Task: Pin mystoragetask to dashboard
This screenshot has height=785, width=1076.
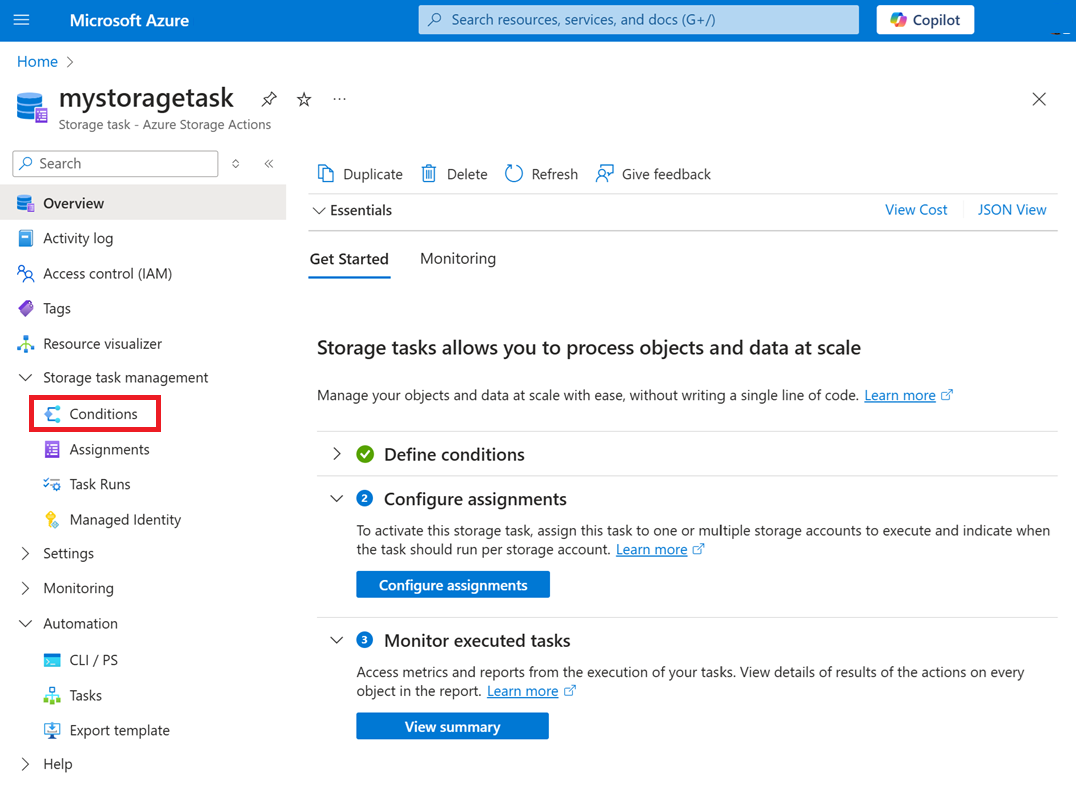Action: [x=269, y=99]
